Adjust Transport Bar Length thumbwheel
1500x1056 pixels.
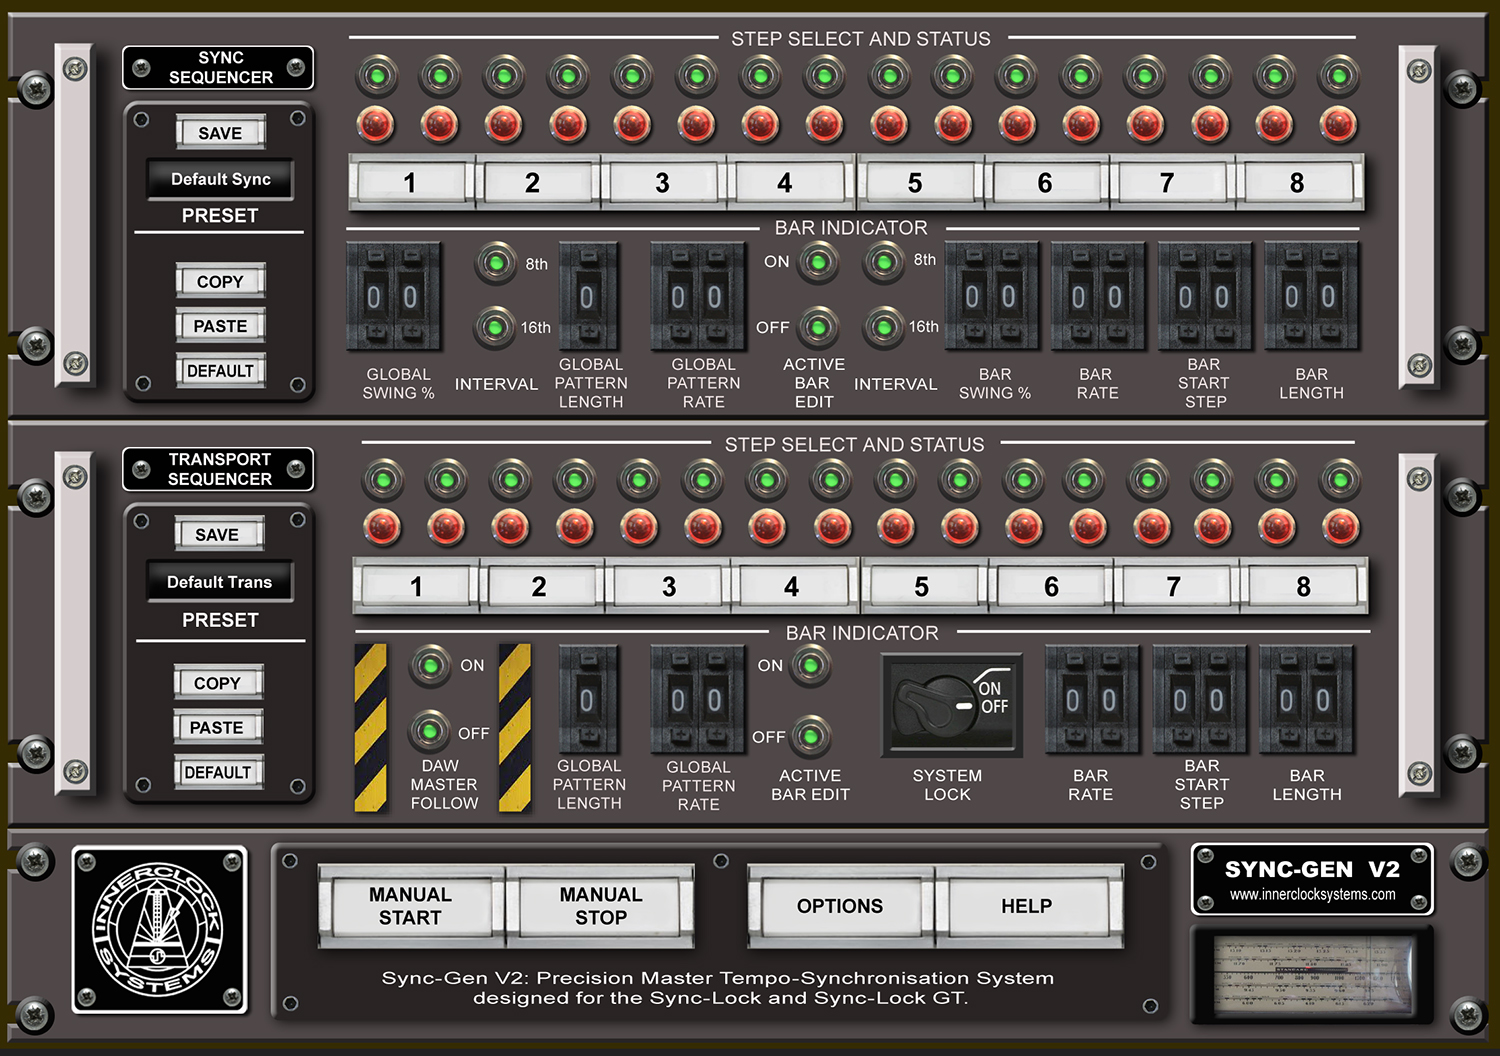click(1306, 699)
